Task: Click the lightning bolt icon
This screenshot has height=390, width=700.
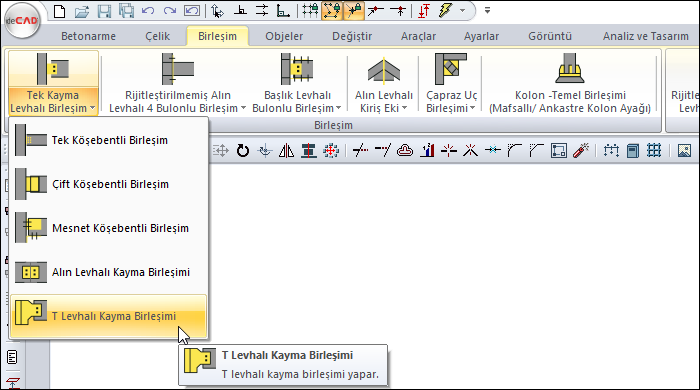Action: pyautogui.click(x=446, y=11)
